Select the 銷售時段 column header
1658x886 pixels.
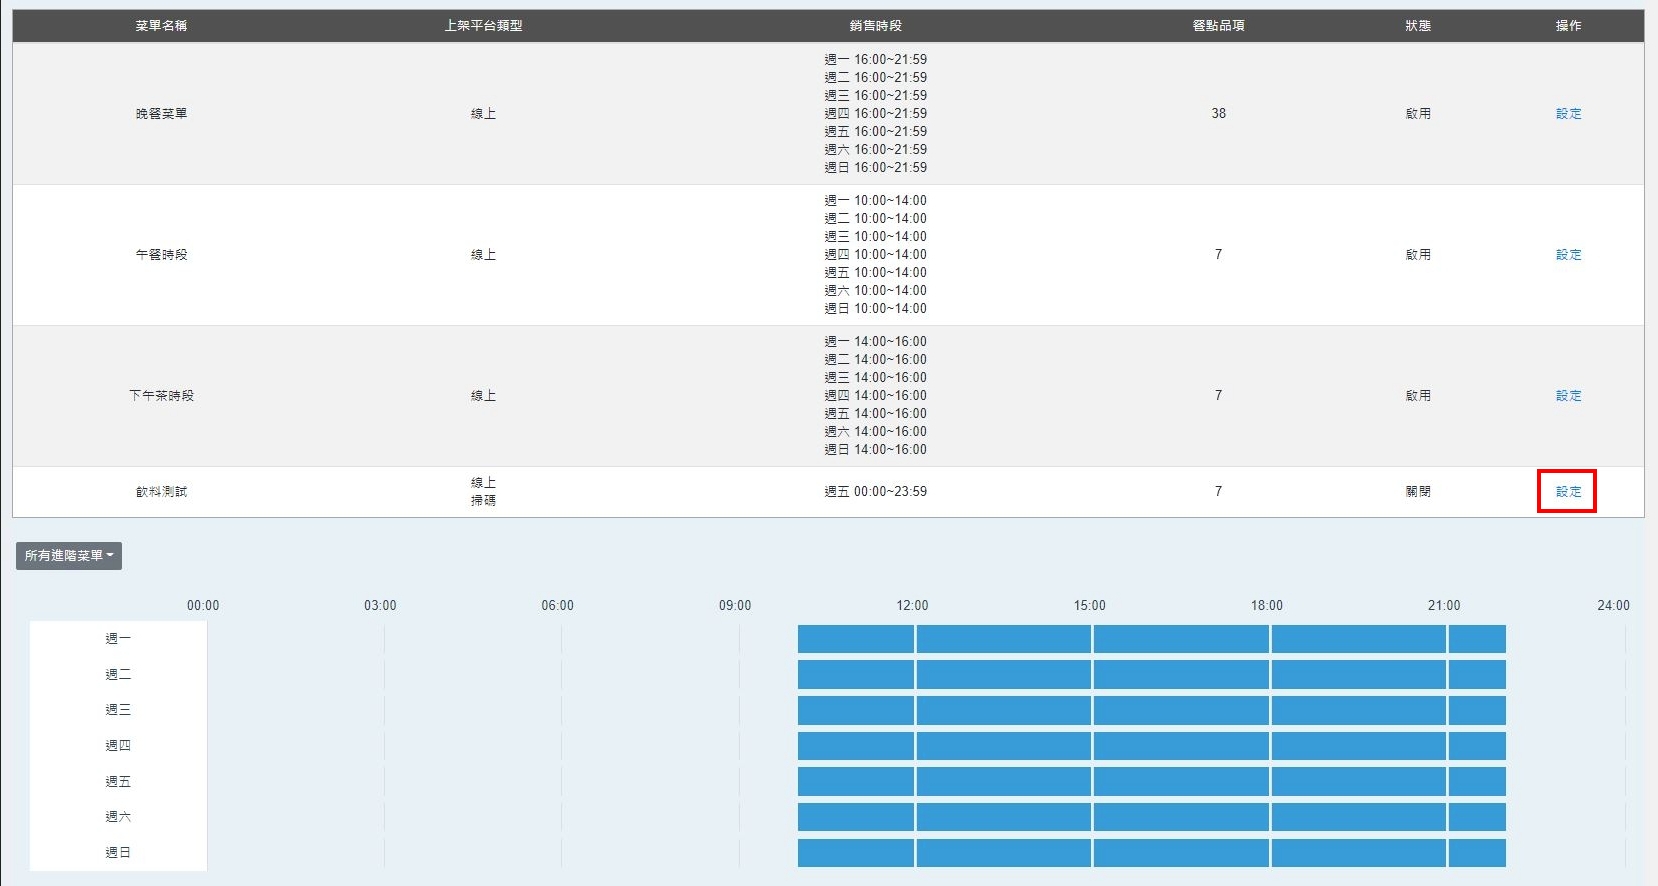click(x=875, y=26)
